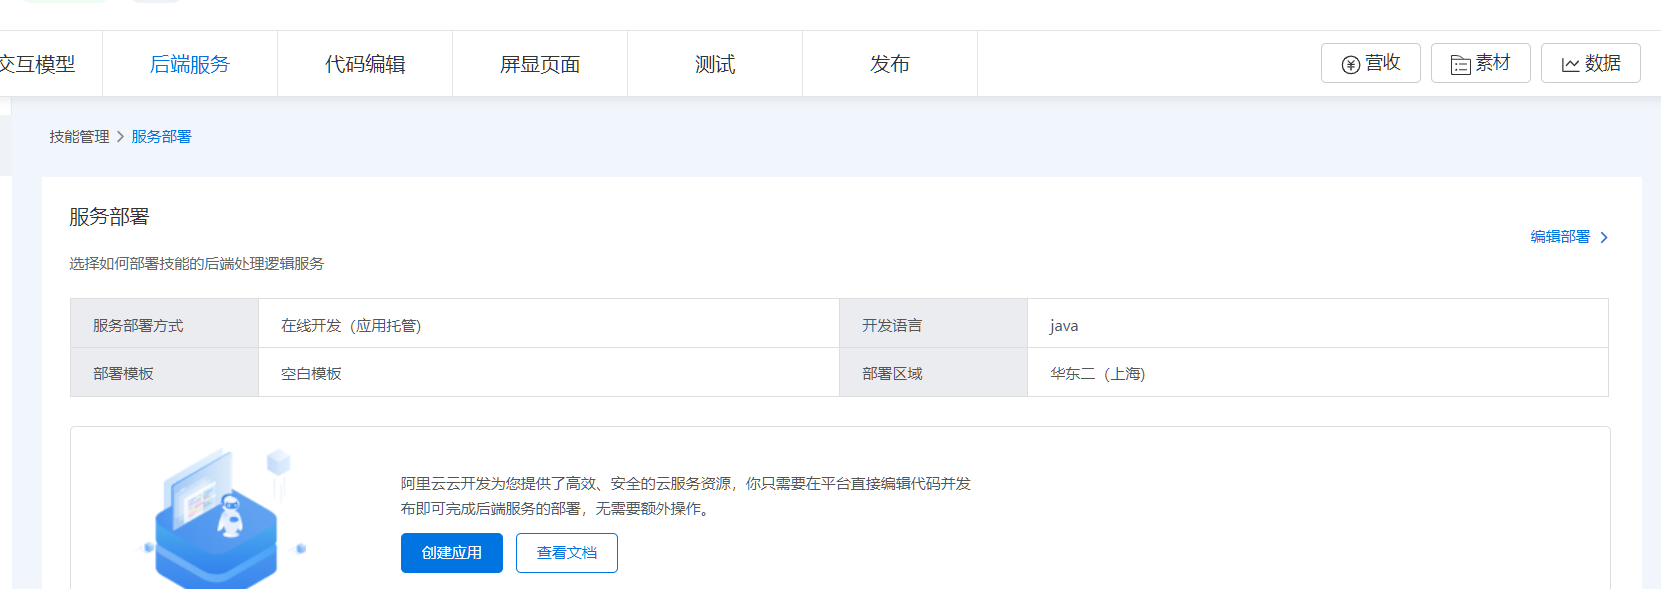Image resolution: width=1661 pixels, height=589 pixels.
Task: Click the 开发语言 label cell
Action: pos(933,324)
